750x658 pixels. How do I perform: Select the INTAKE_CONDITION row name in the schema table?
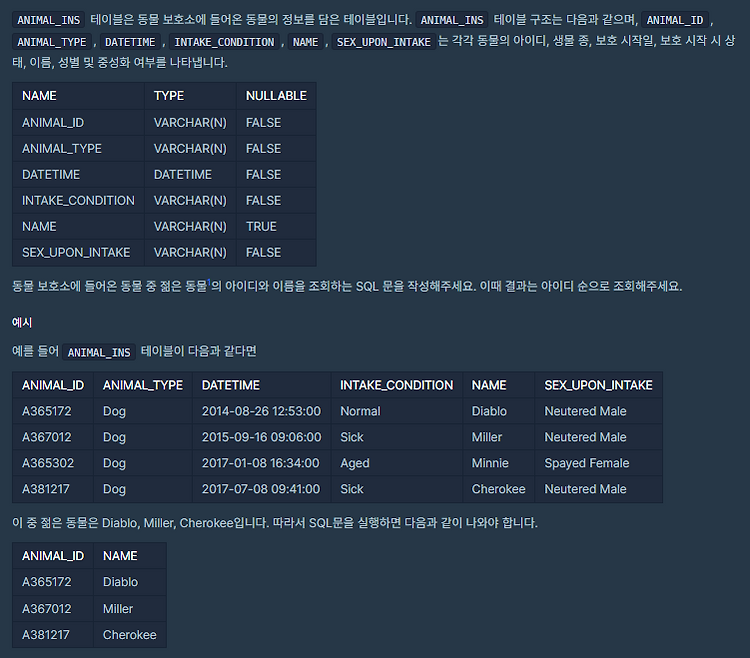(x=78, y=200)
